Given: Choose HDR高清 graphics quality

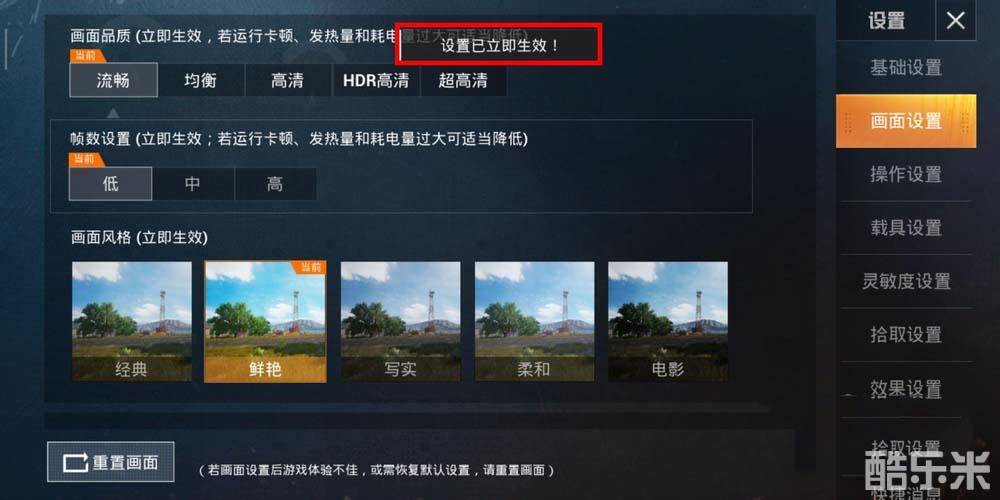Looking at the screenshot, I should [376, 80].
